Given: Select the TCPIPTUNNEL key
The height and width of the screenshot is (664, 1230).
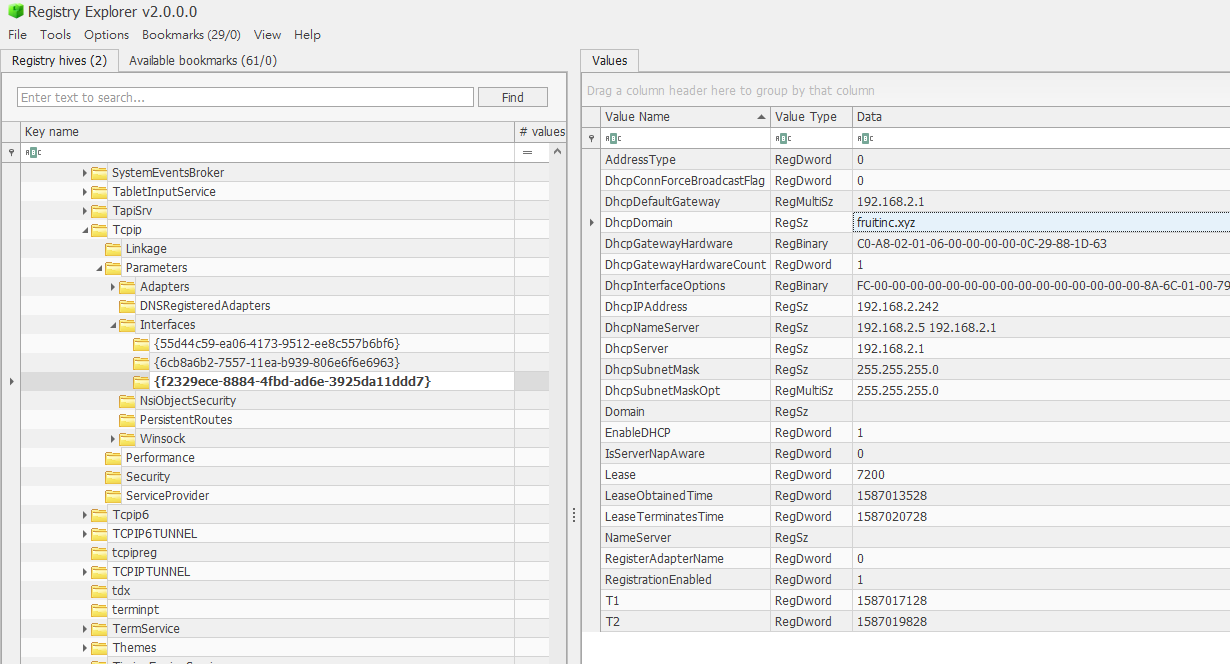Looking at the screenshot, I should (151, 572).
